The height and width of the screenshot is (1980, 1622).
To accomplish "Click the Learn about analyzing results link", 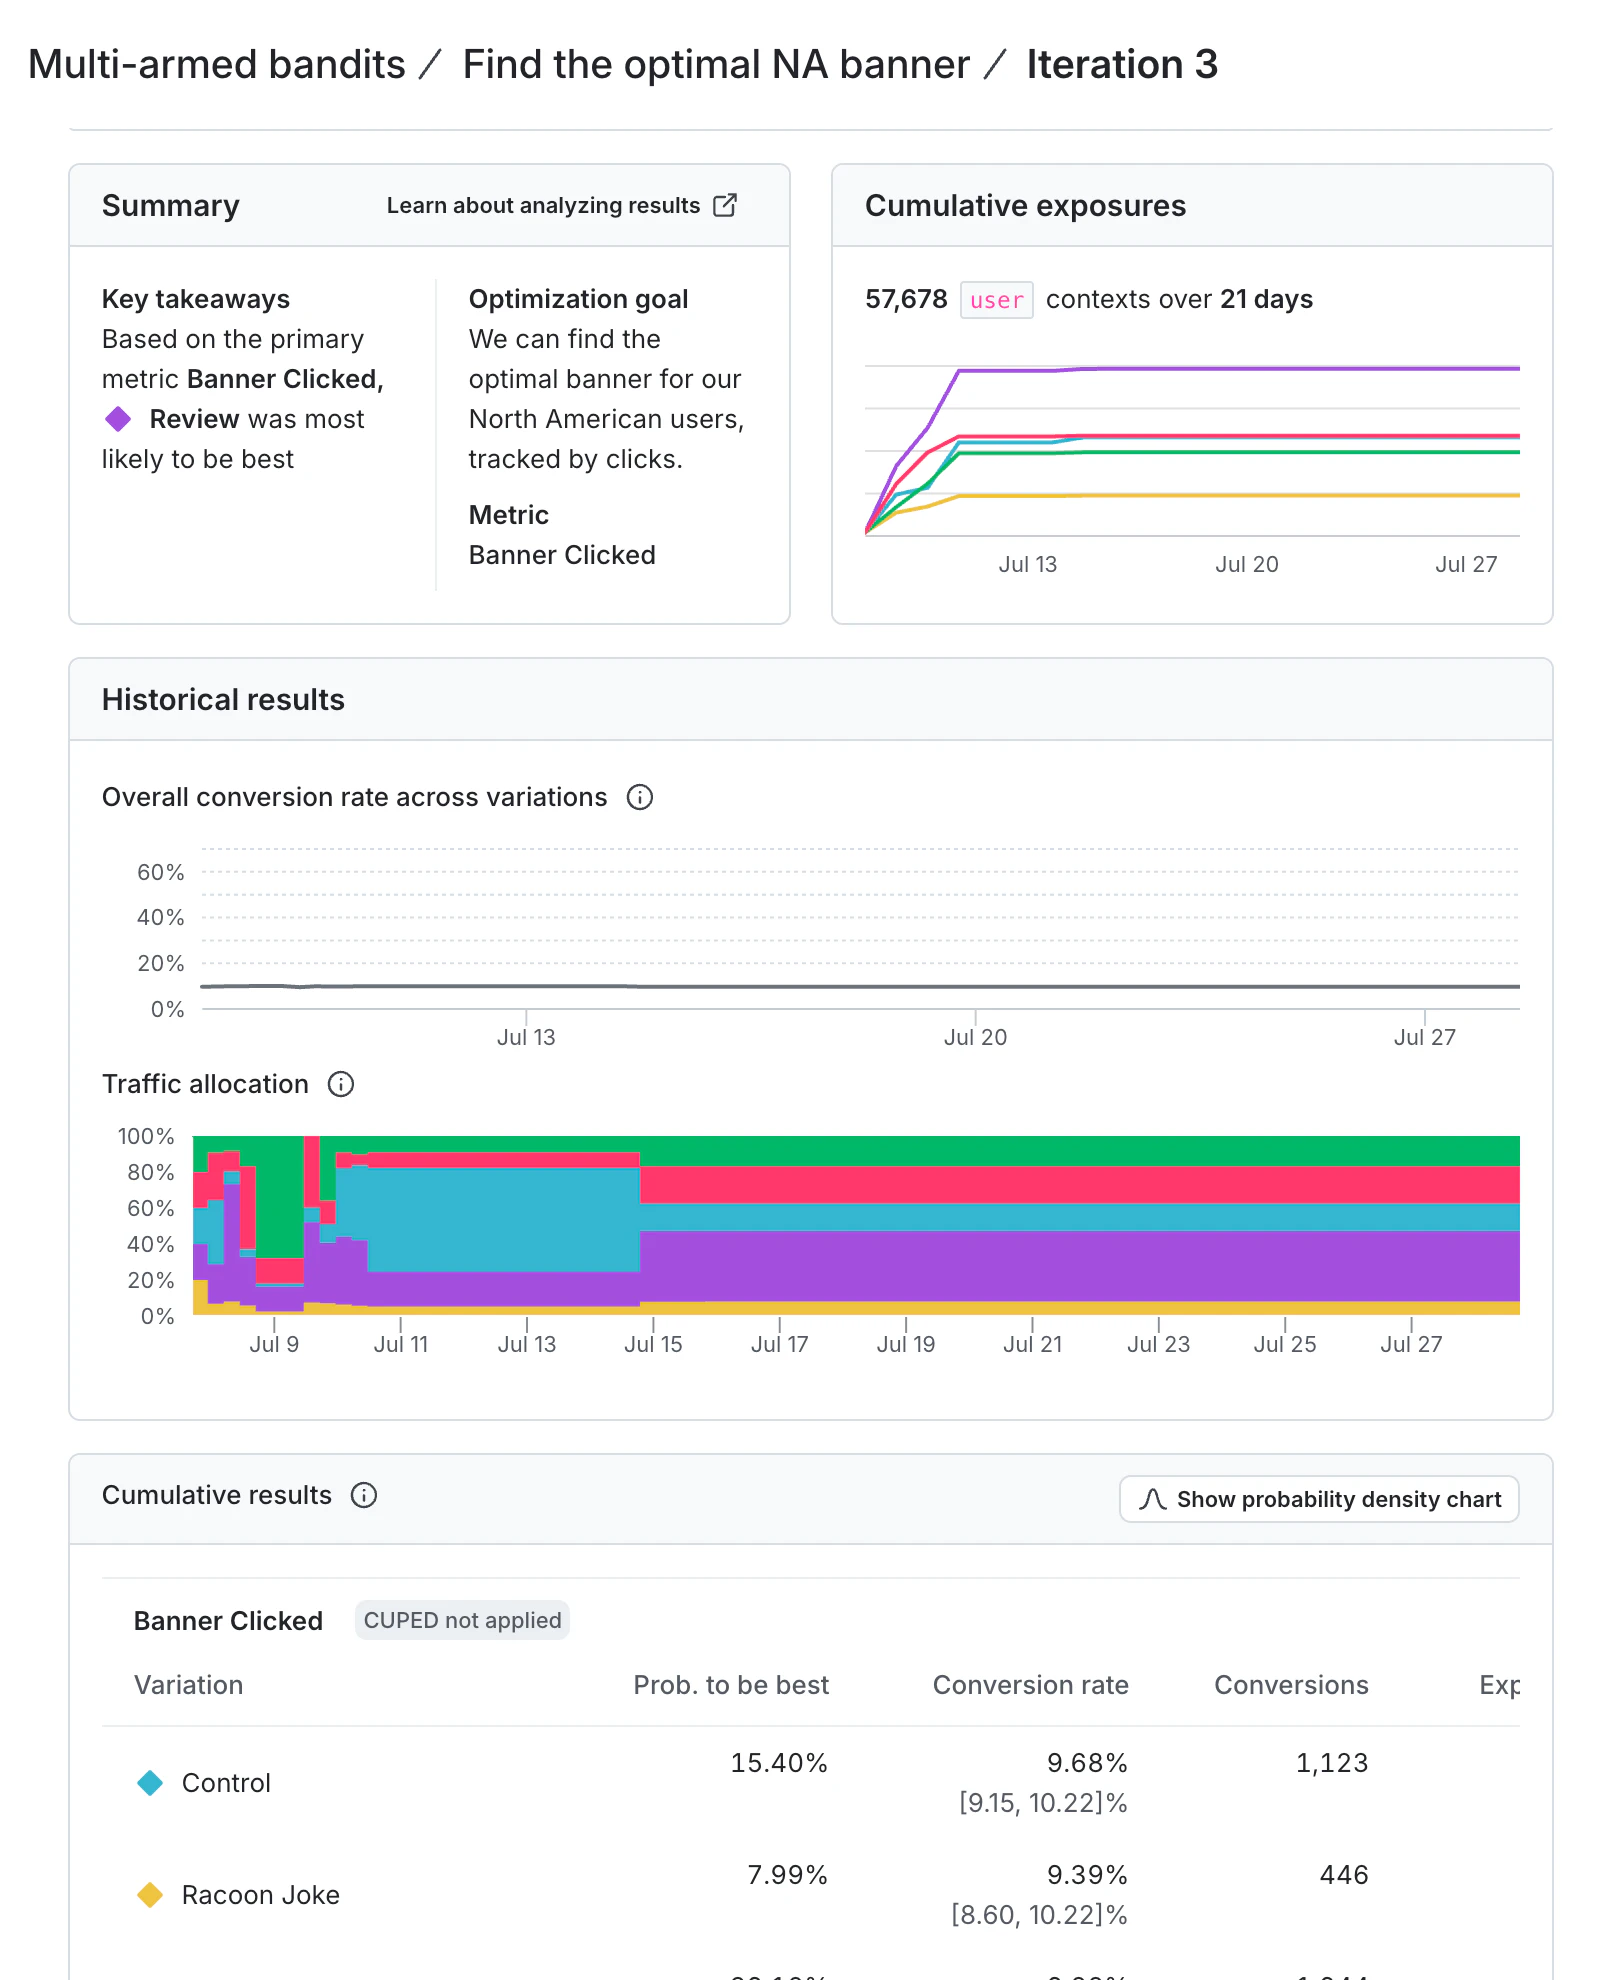I will [542, 204].
